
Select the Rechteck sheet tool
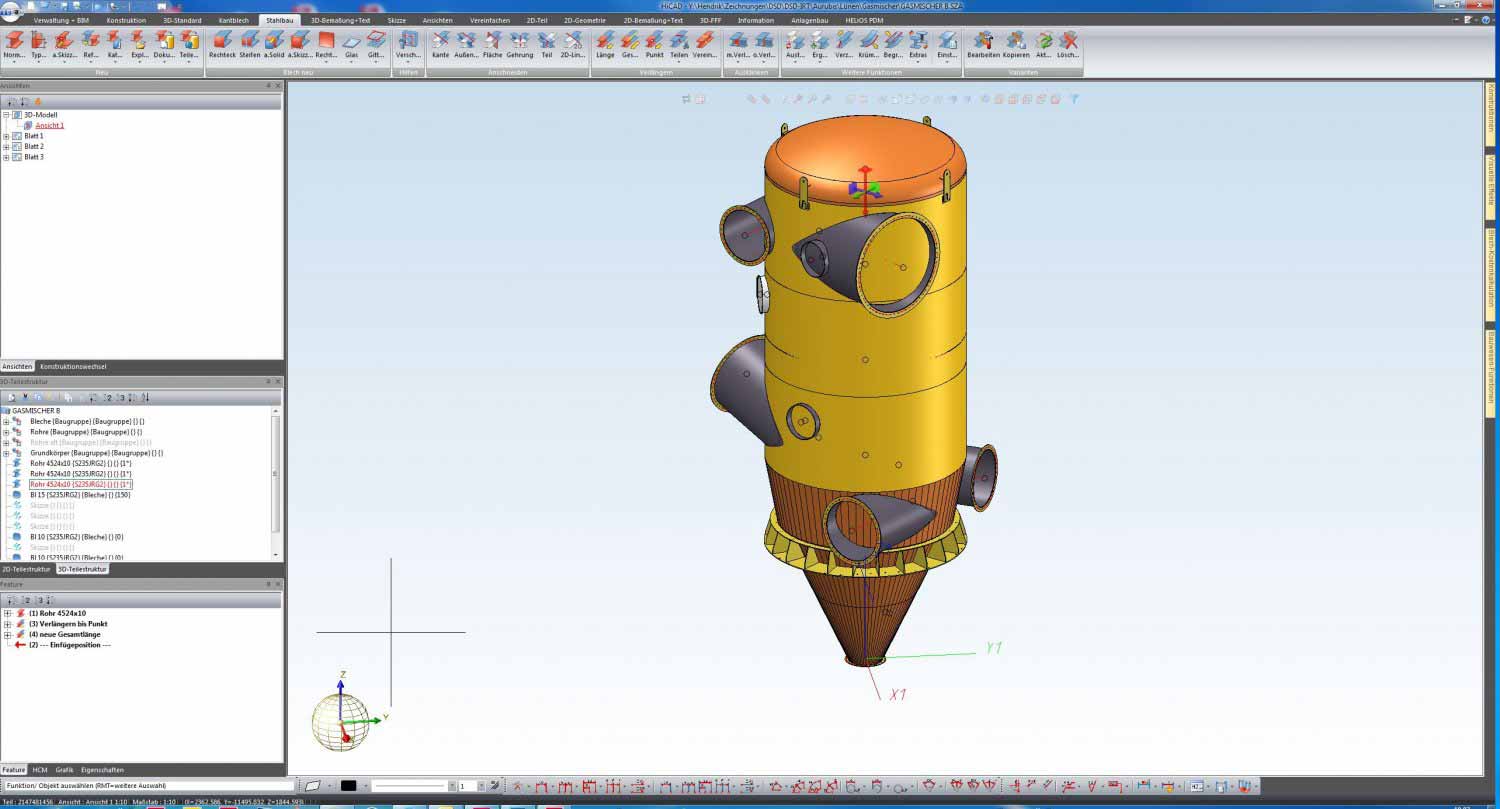click(x=222, y=45)
